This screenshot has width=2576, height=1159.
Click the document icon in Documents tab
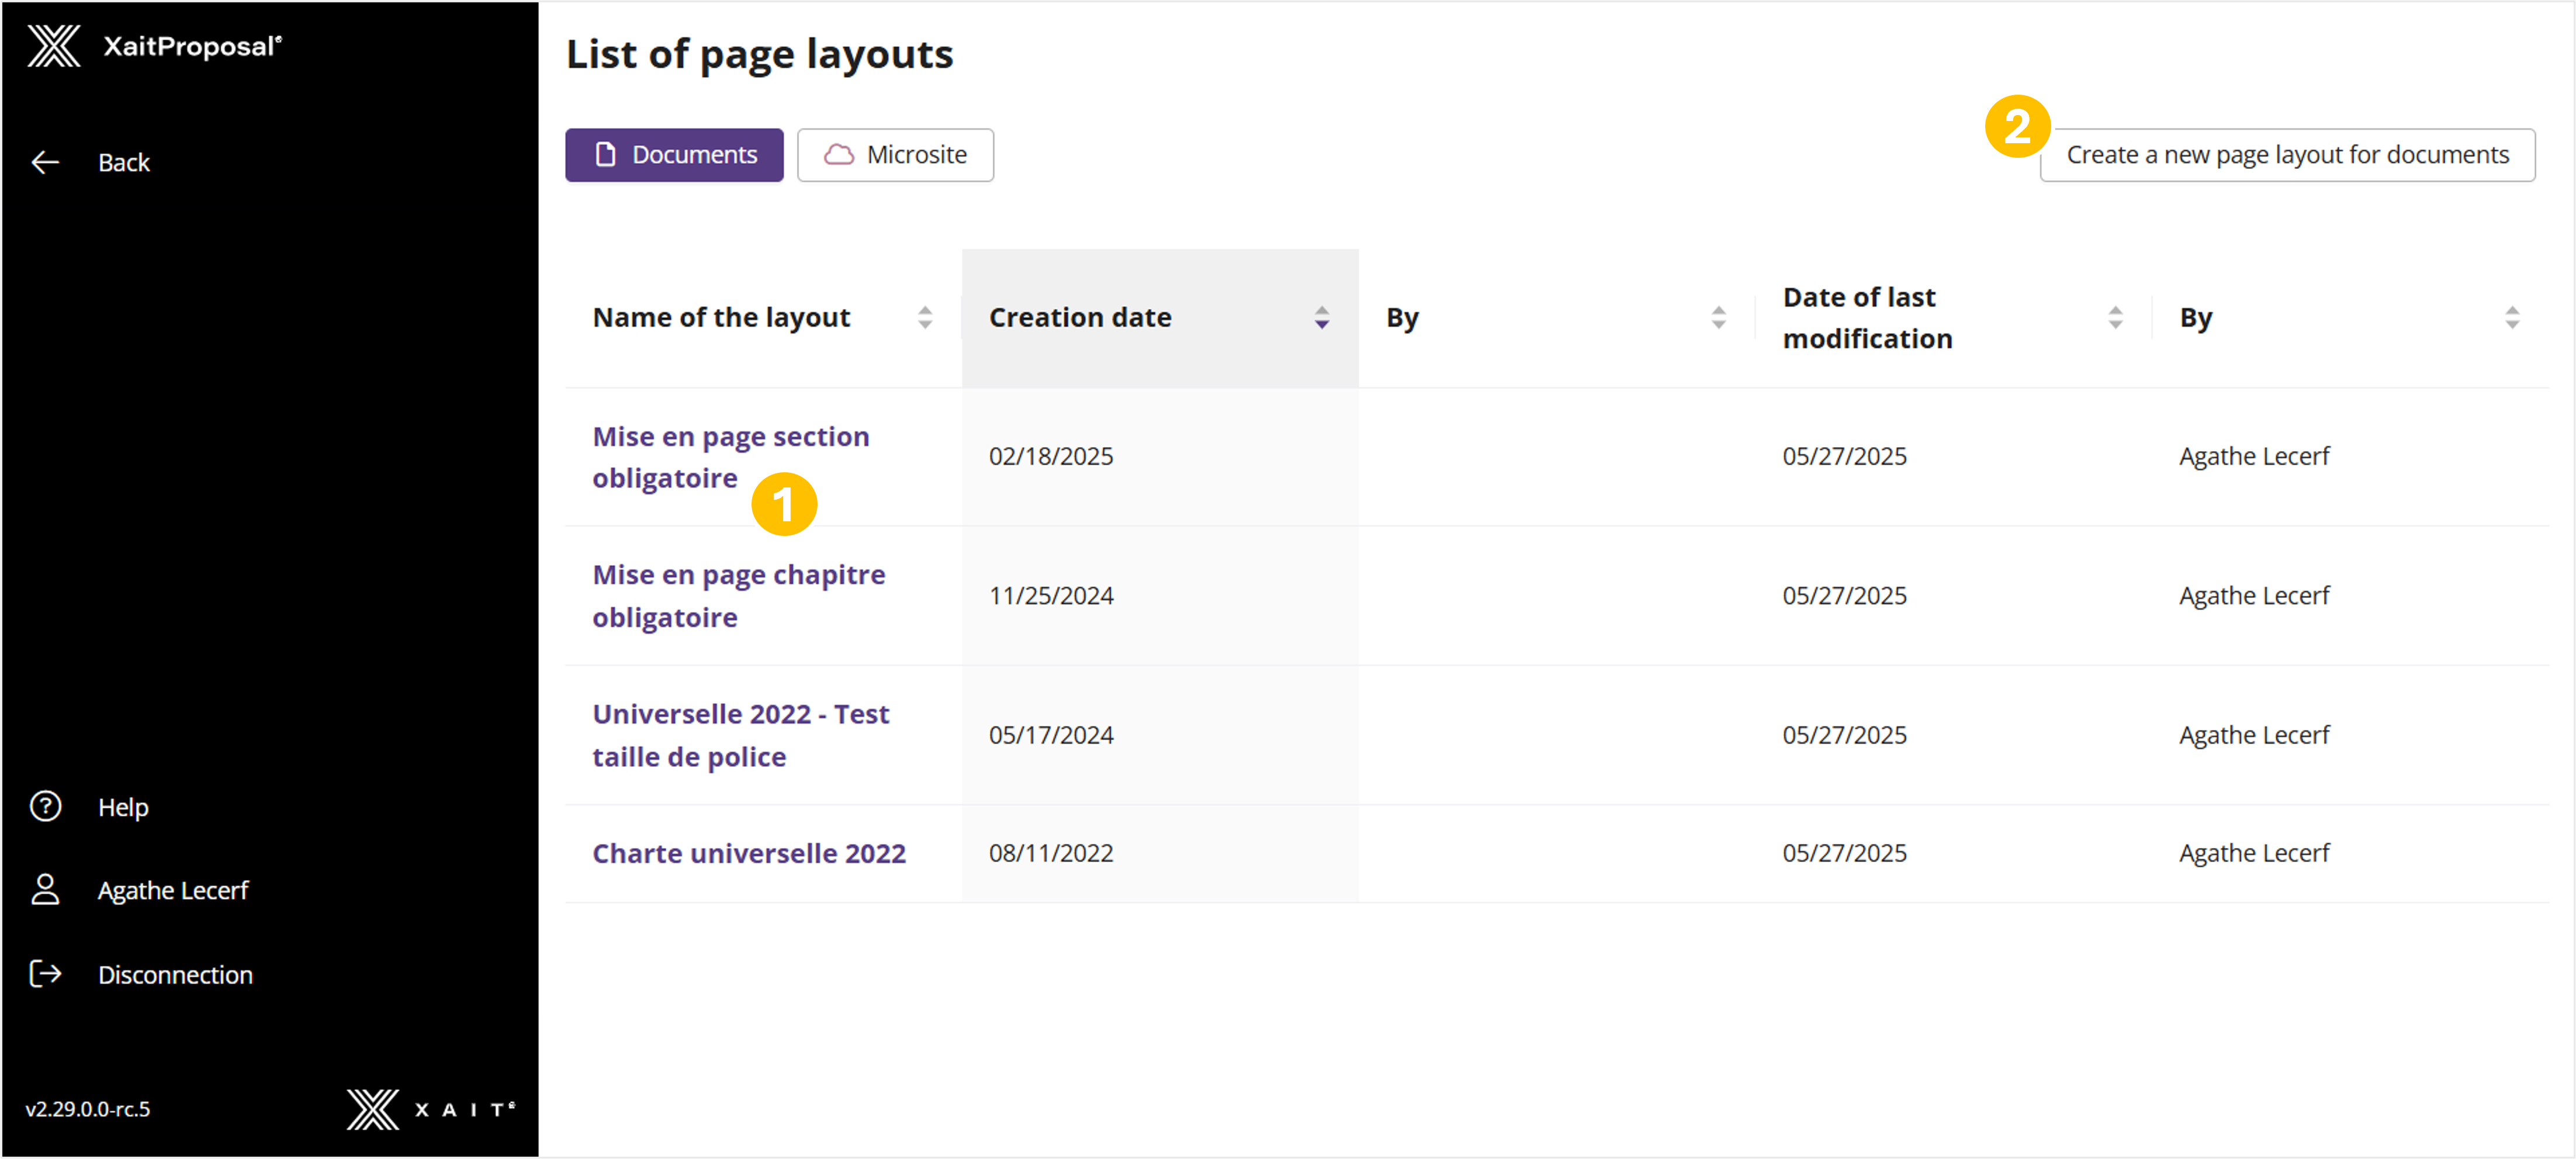click(605, 154)
